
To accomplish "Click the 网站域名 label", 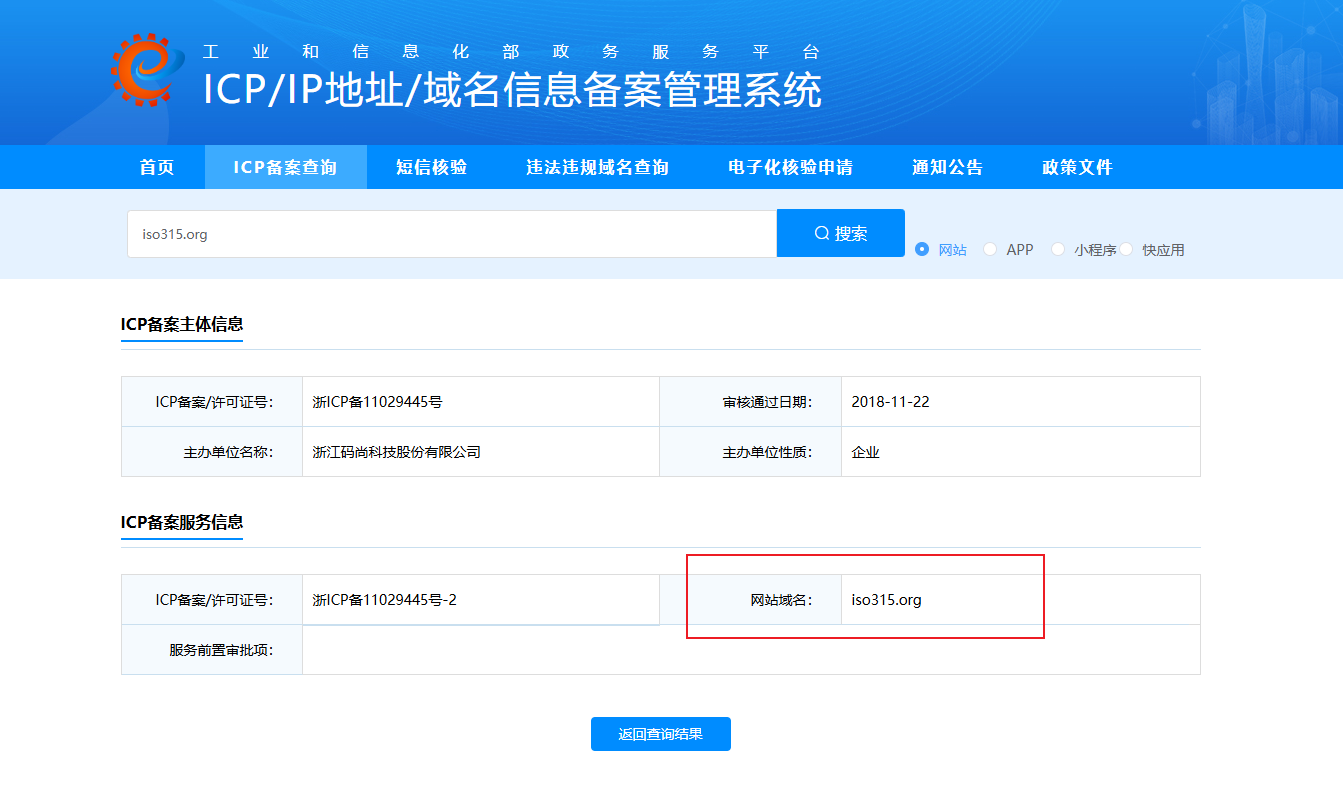I will point(781,600).
